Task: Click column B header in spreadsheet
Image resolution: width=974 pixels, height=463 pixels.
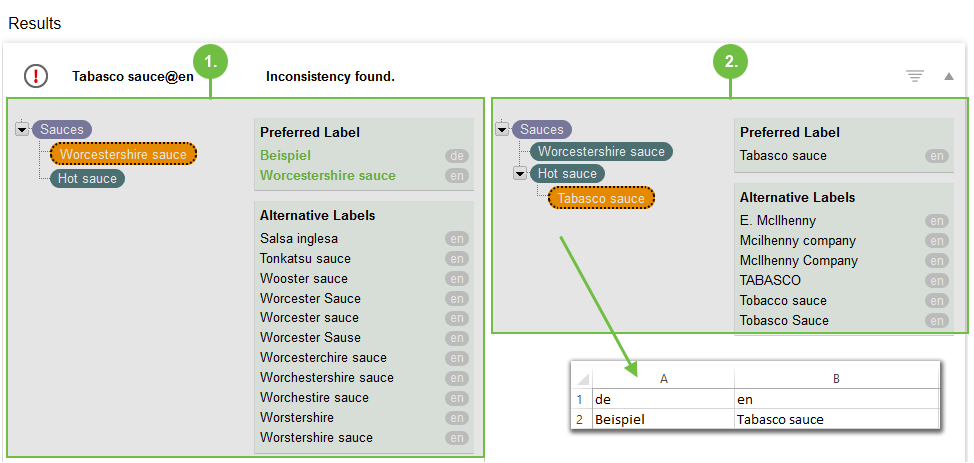Action: tap(836, 379)
